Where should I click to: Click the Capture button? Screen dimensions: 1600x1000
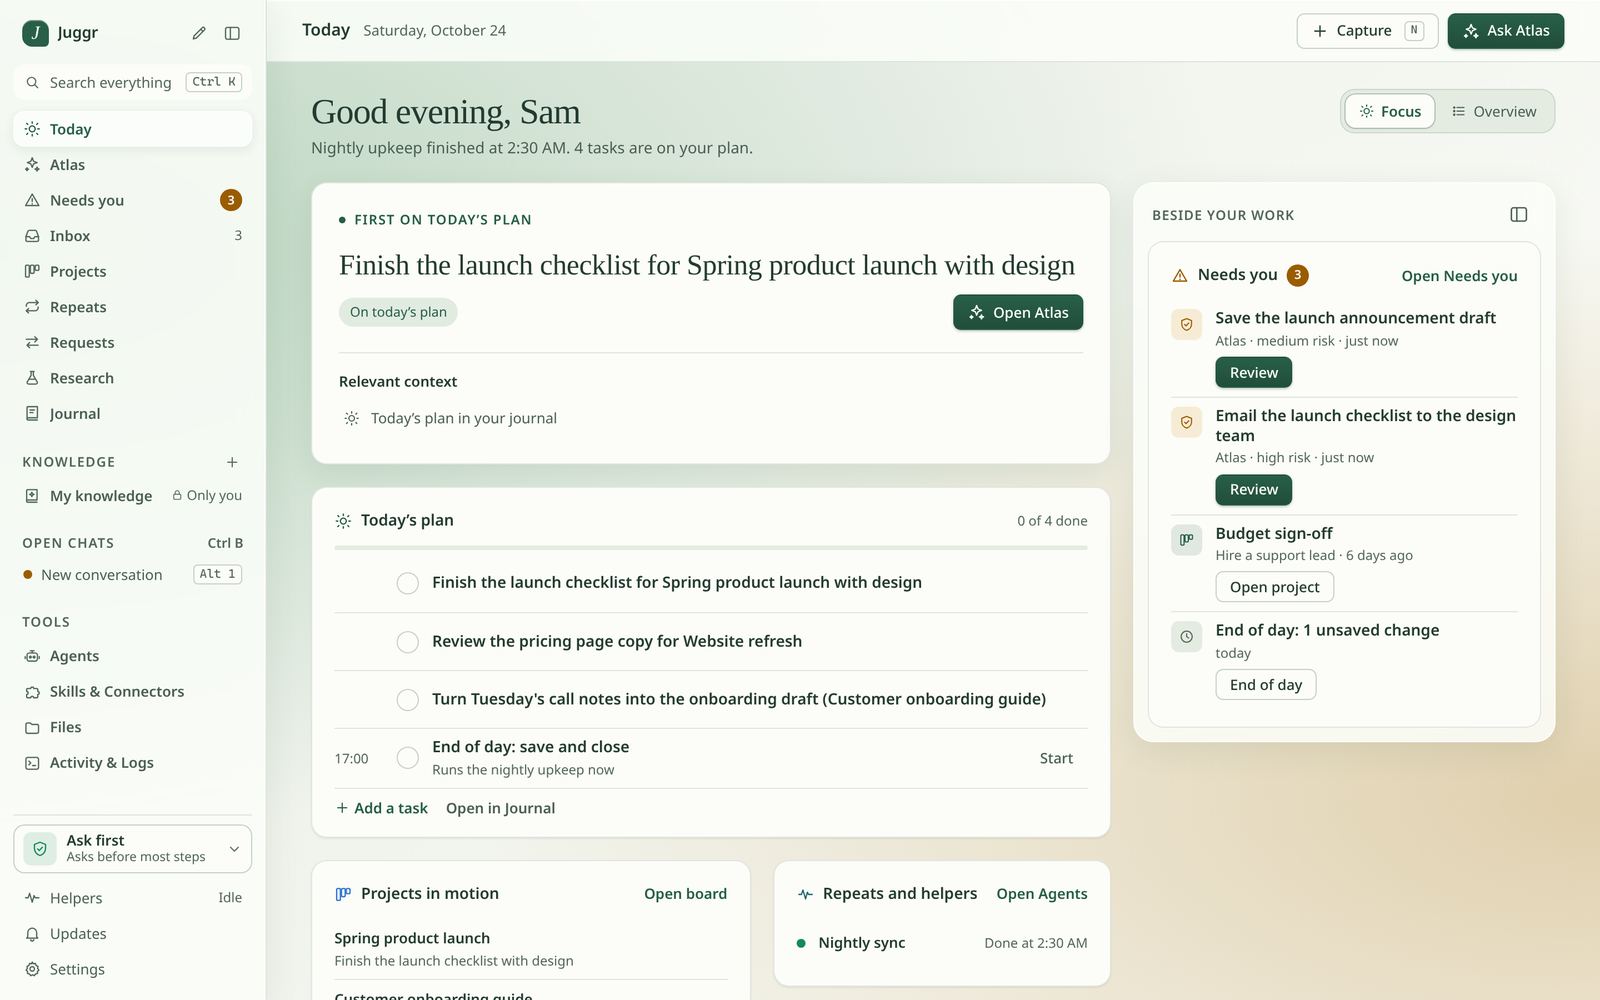coord(1367,31)
